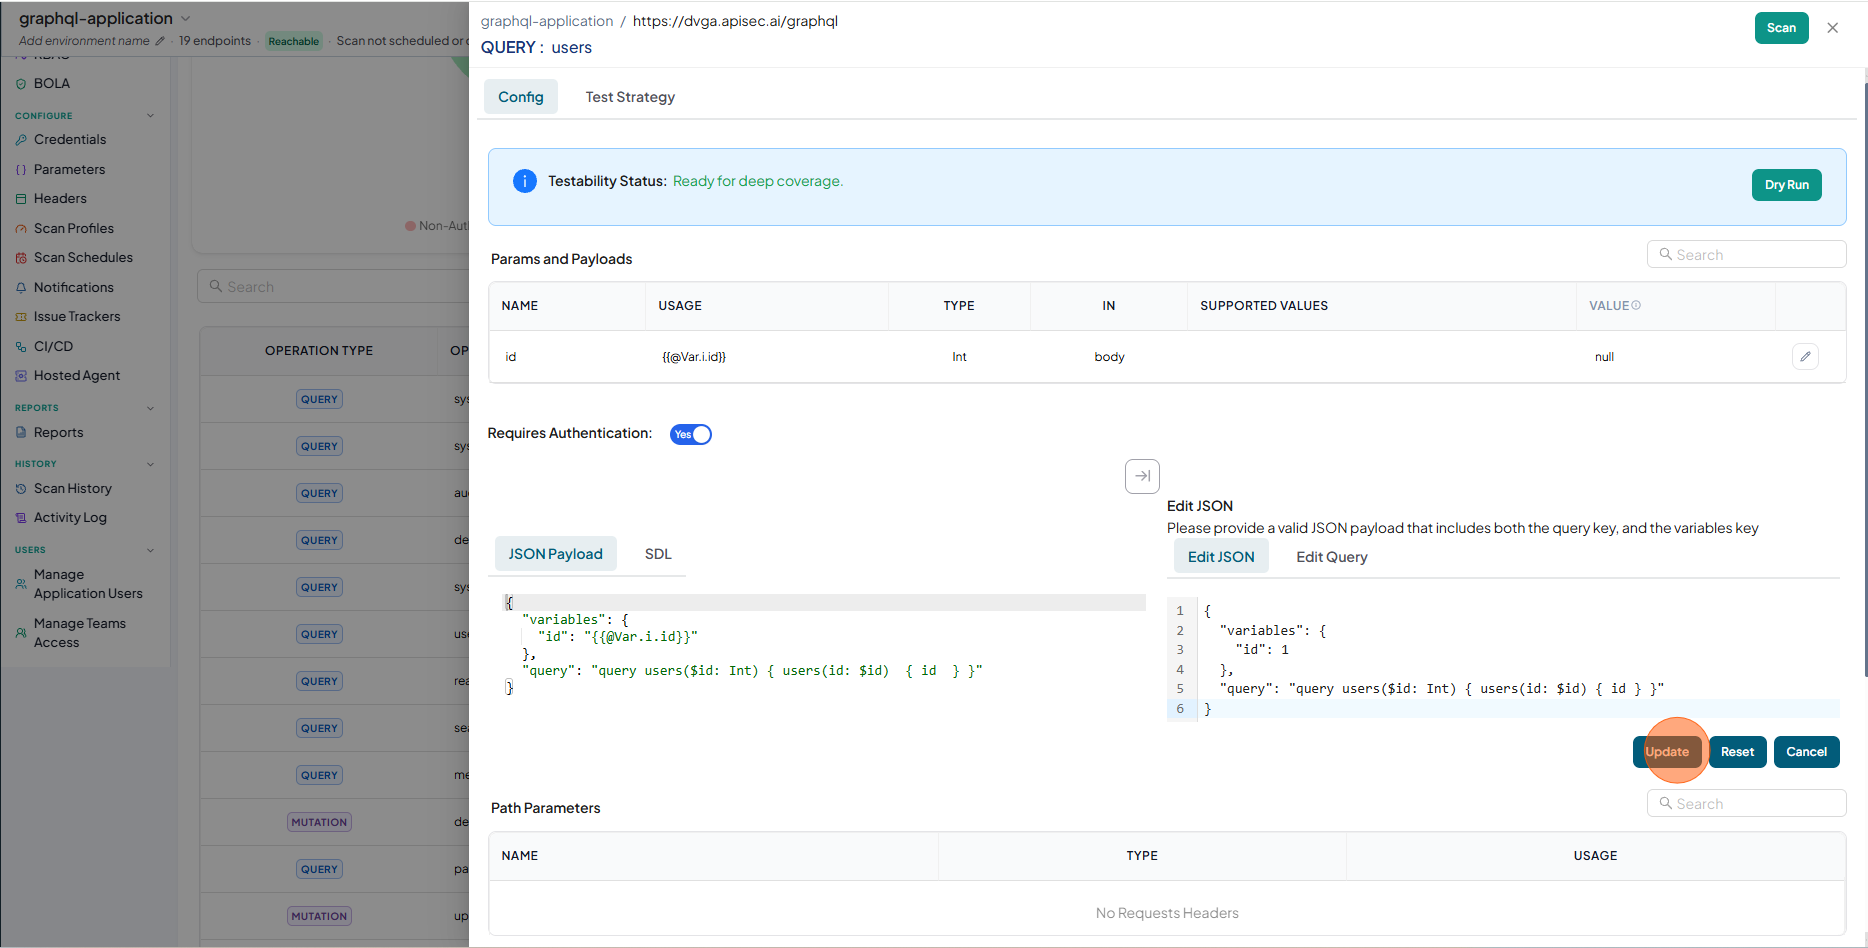
Task: Close the users query panel
Action: click(1832, 28)
